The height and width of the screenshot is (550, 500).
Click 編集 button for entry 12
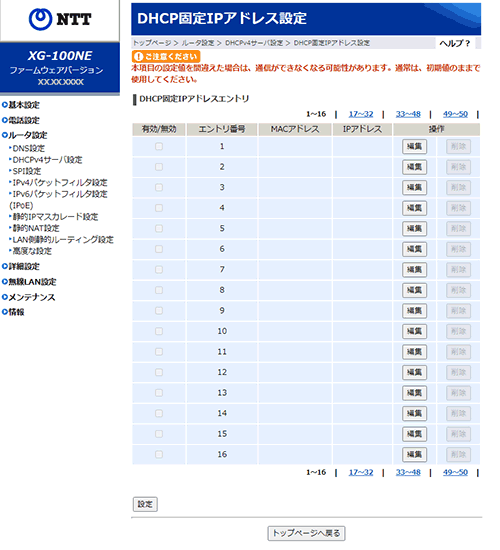(414, 372)
